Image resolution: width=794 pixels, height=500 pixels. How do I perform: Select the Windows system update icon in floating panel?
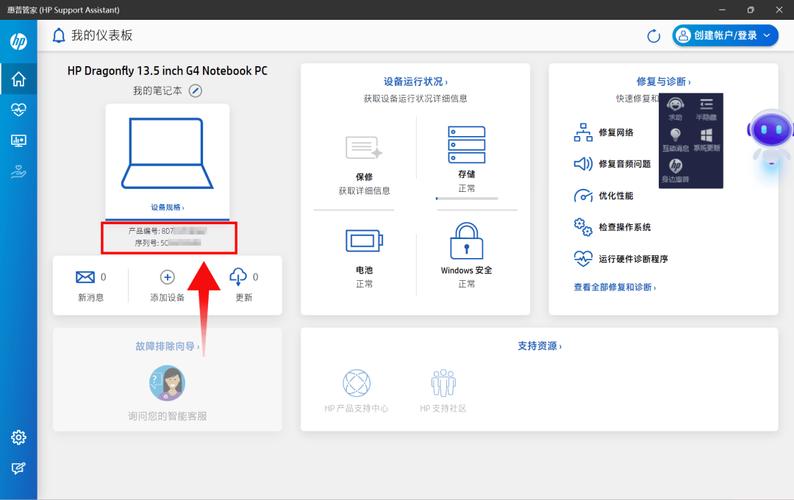[x=707, y=136]
